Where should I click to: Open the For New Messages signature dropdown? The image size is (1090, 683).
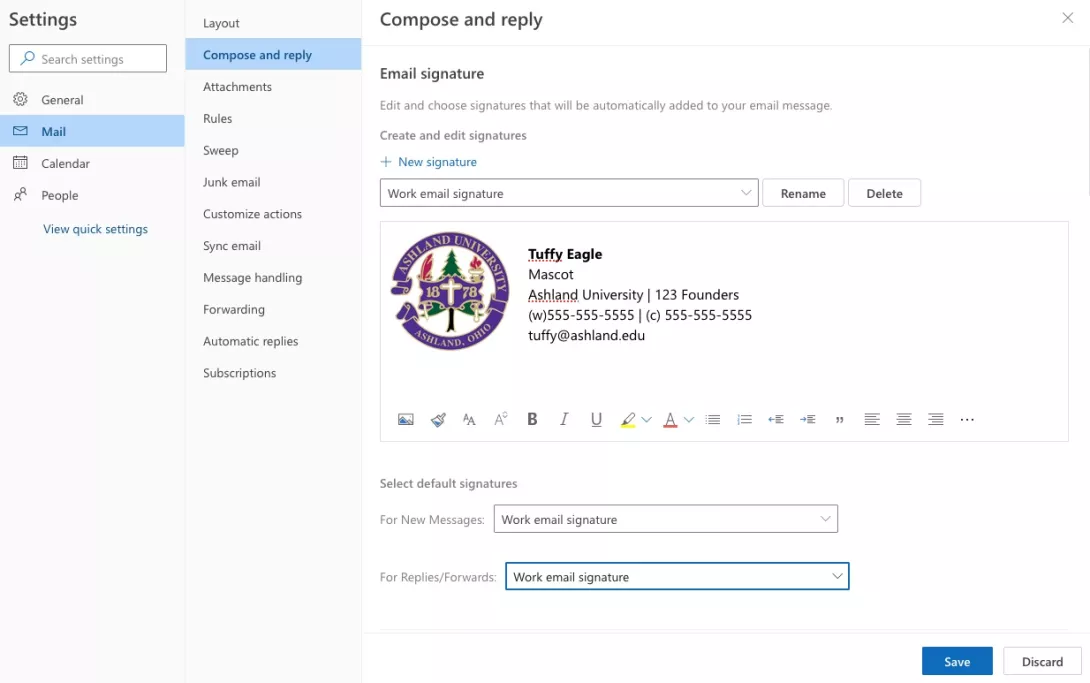pyautogui.click(x=665, y=519)
